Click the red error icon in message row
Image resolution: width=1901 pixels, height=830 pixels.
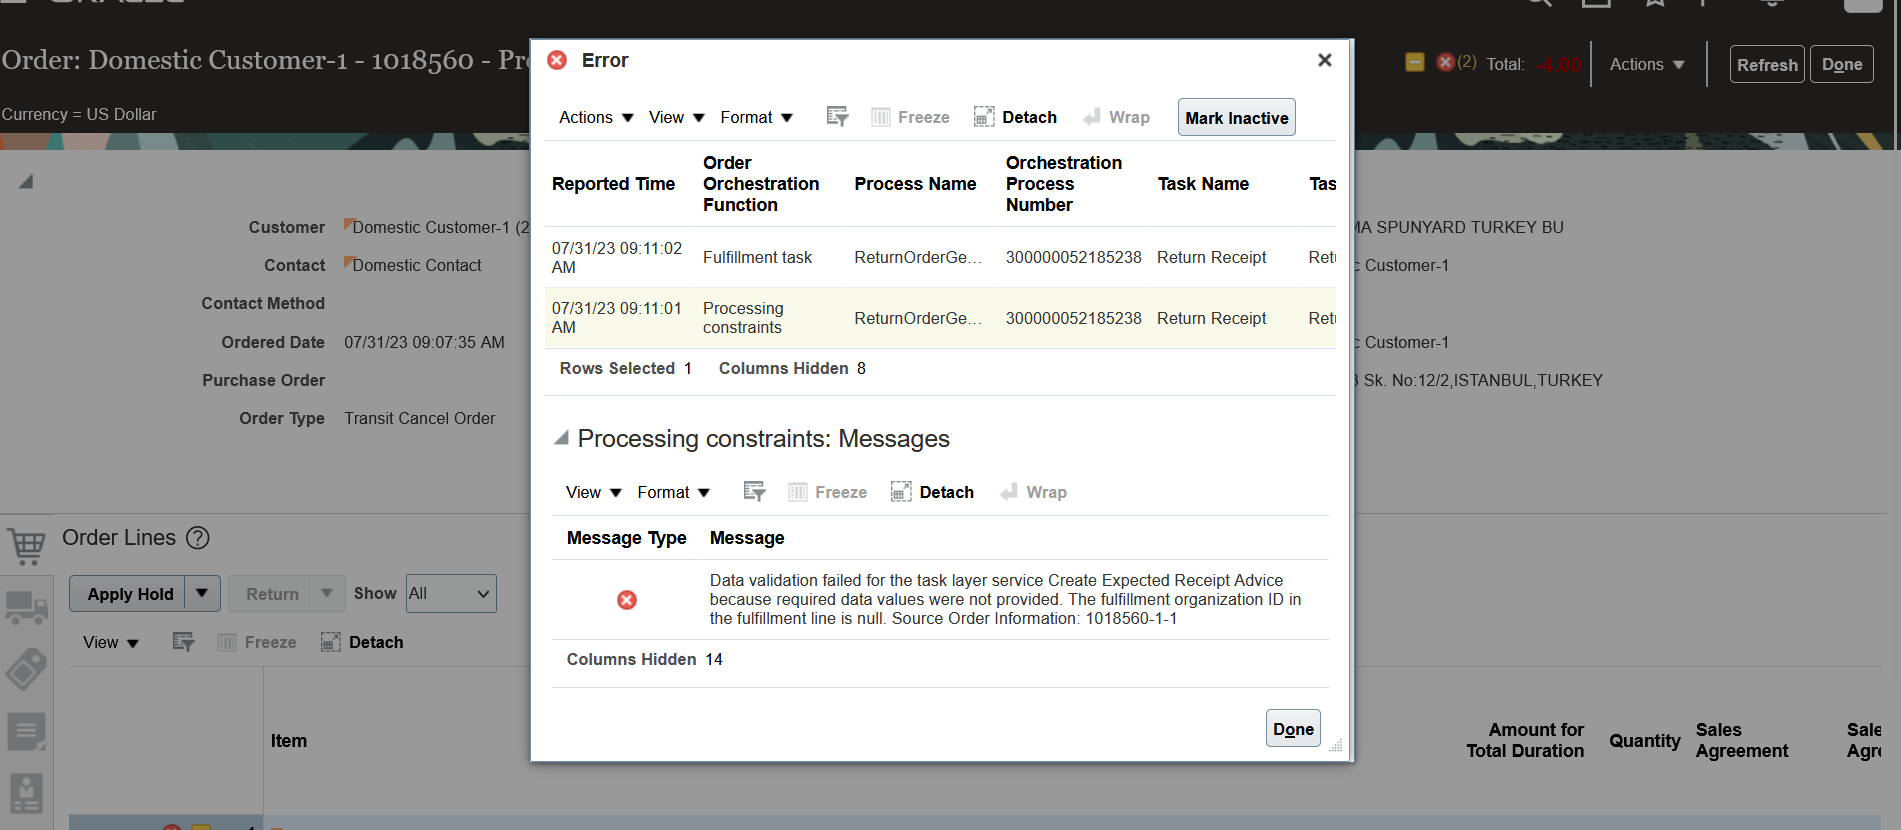point(627,600)
